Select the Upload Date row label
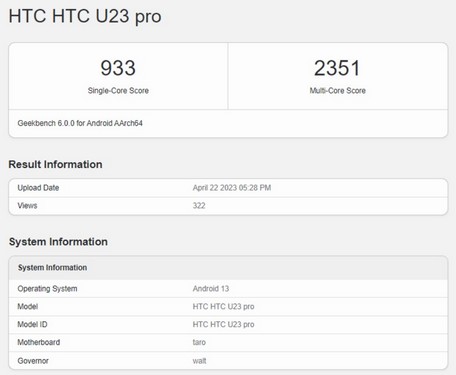The width and height of the screenshot is (456, 375). [x=38, y=188]
